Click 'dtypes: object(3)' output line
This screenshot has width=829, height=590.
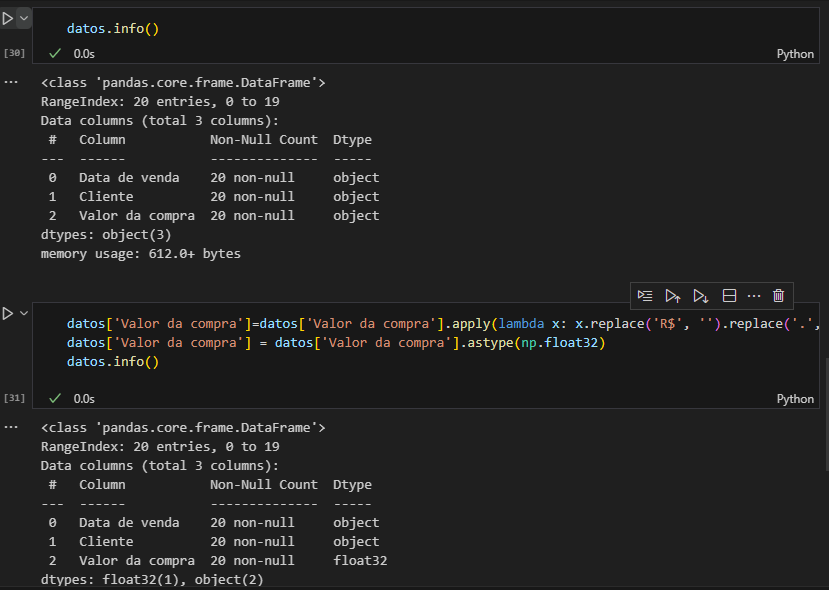[106, 235]
